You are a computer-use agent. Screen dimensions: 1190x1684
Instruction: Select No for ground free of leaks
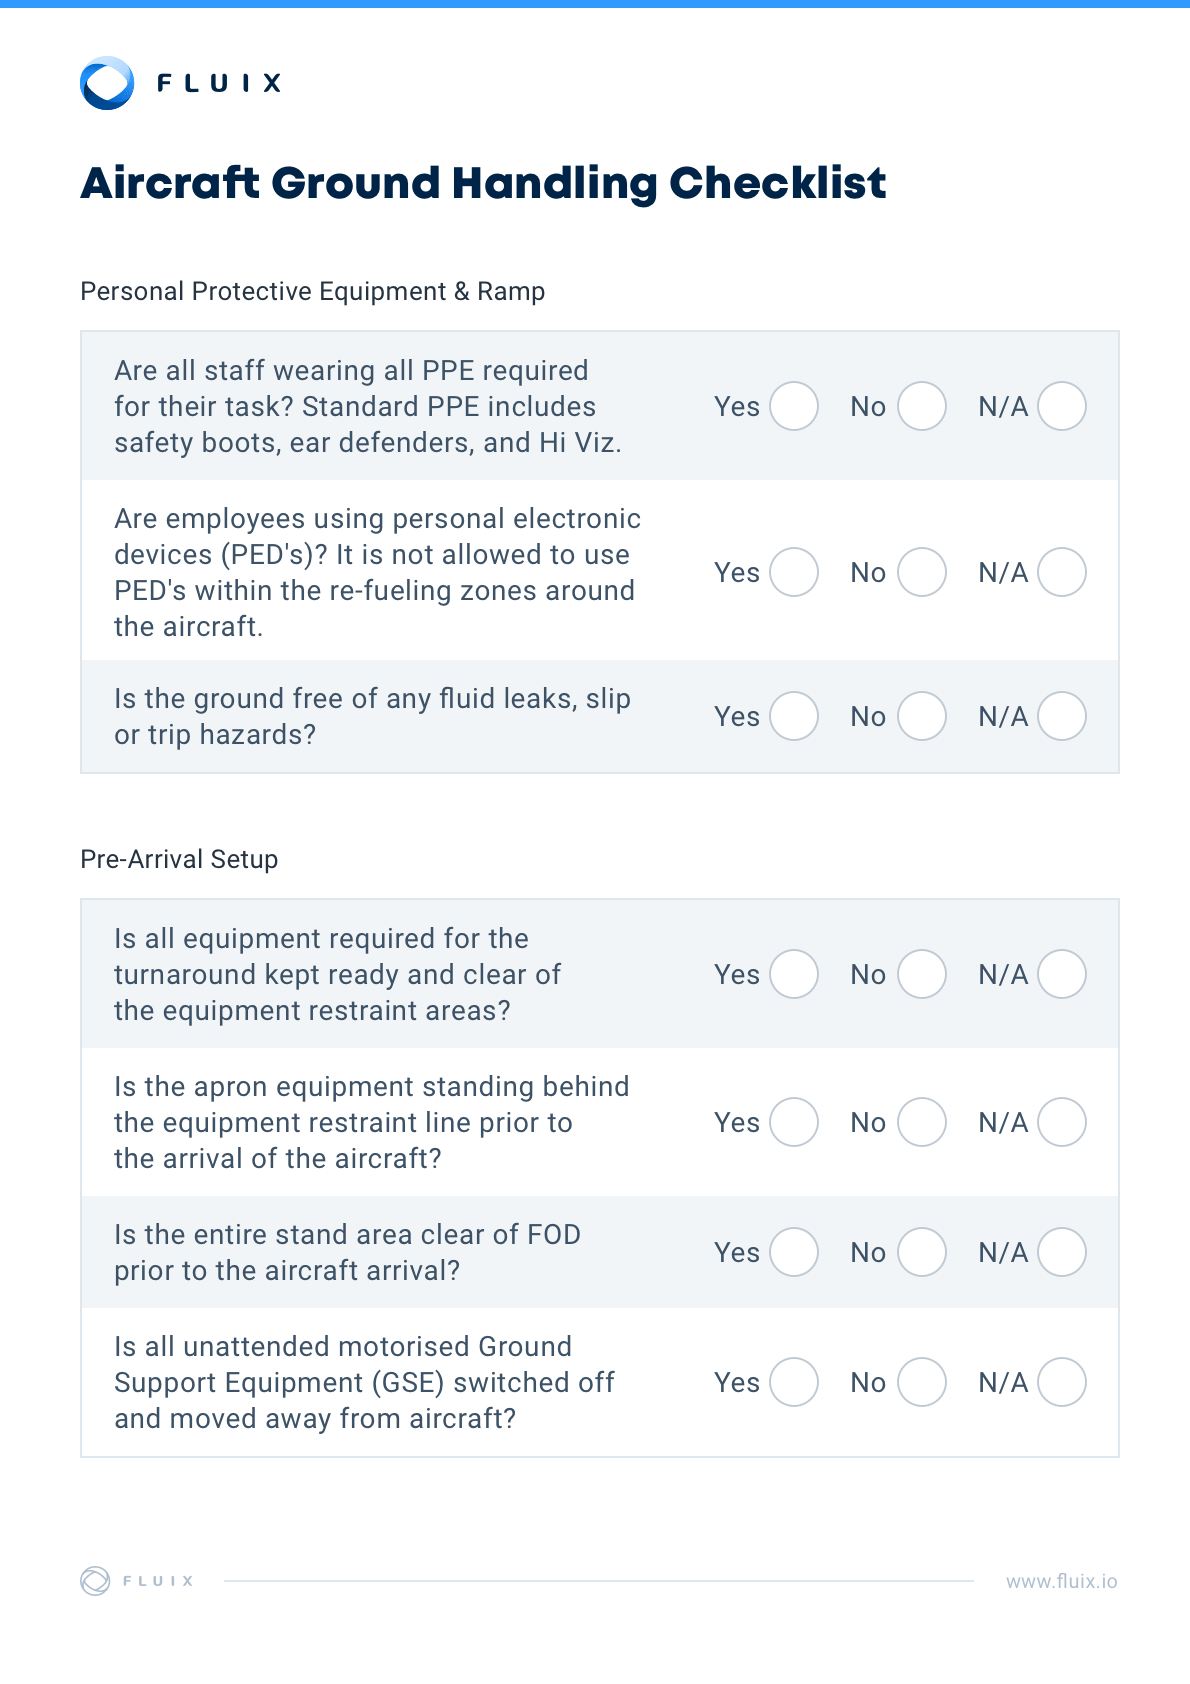click(921, 716)
